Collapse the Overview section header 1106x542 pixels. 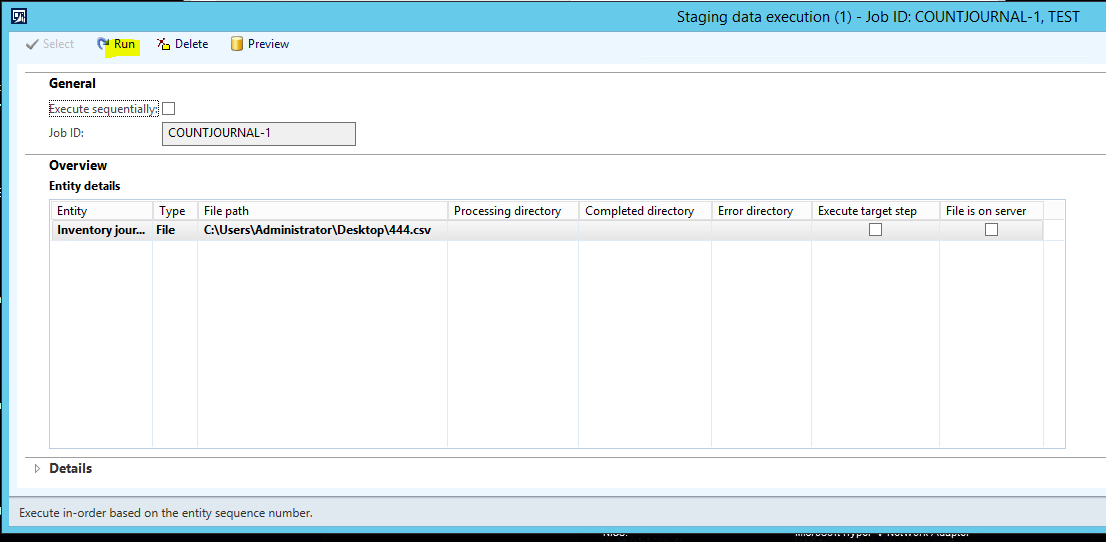tap(78, 165)
